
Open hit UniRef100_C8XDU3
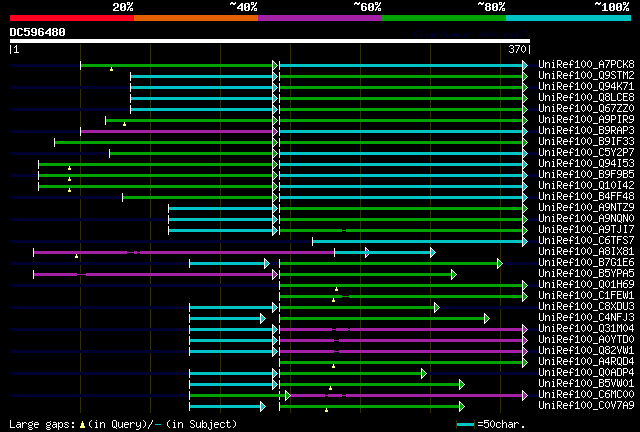point(586,307)
